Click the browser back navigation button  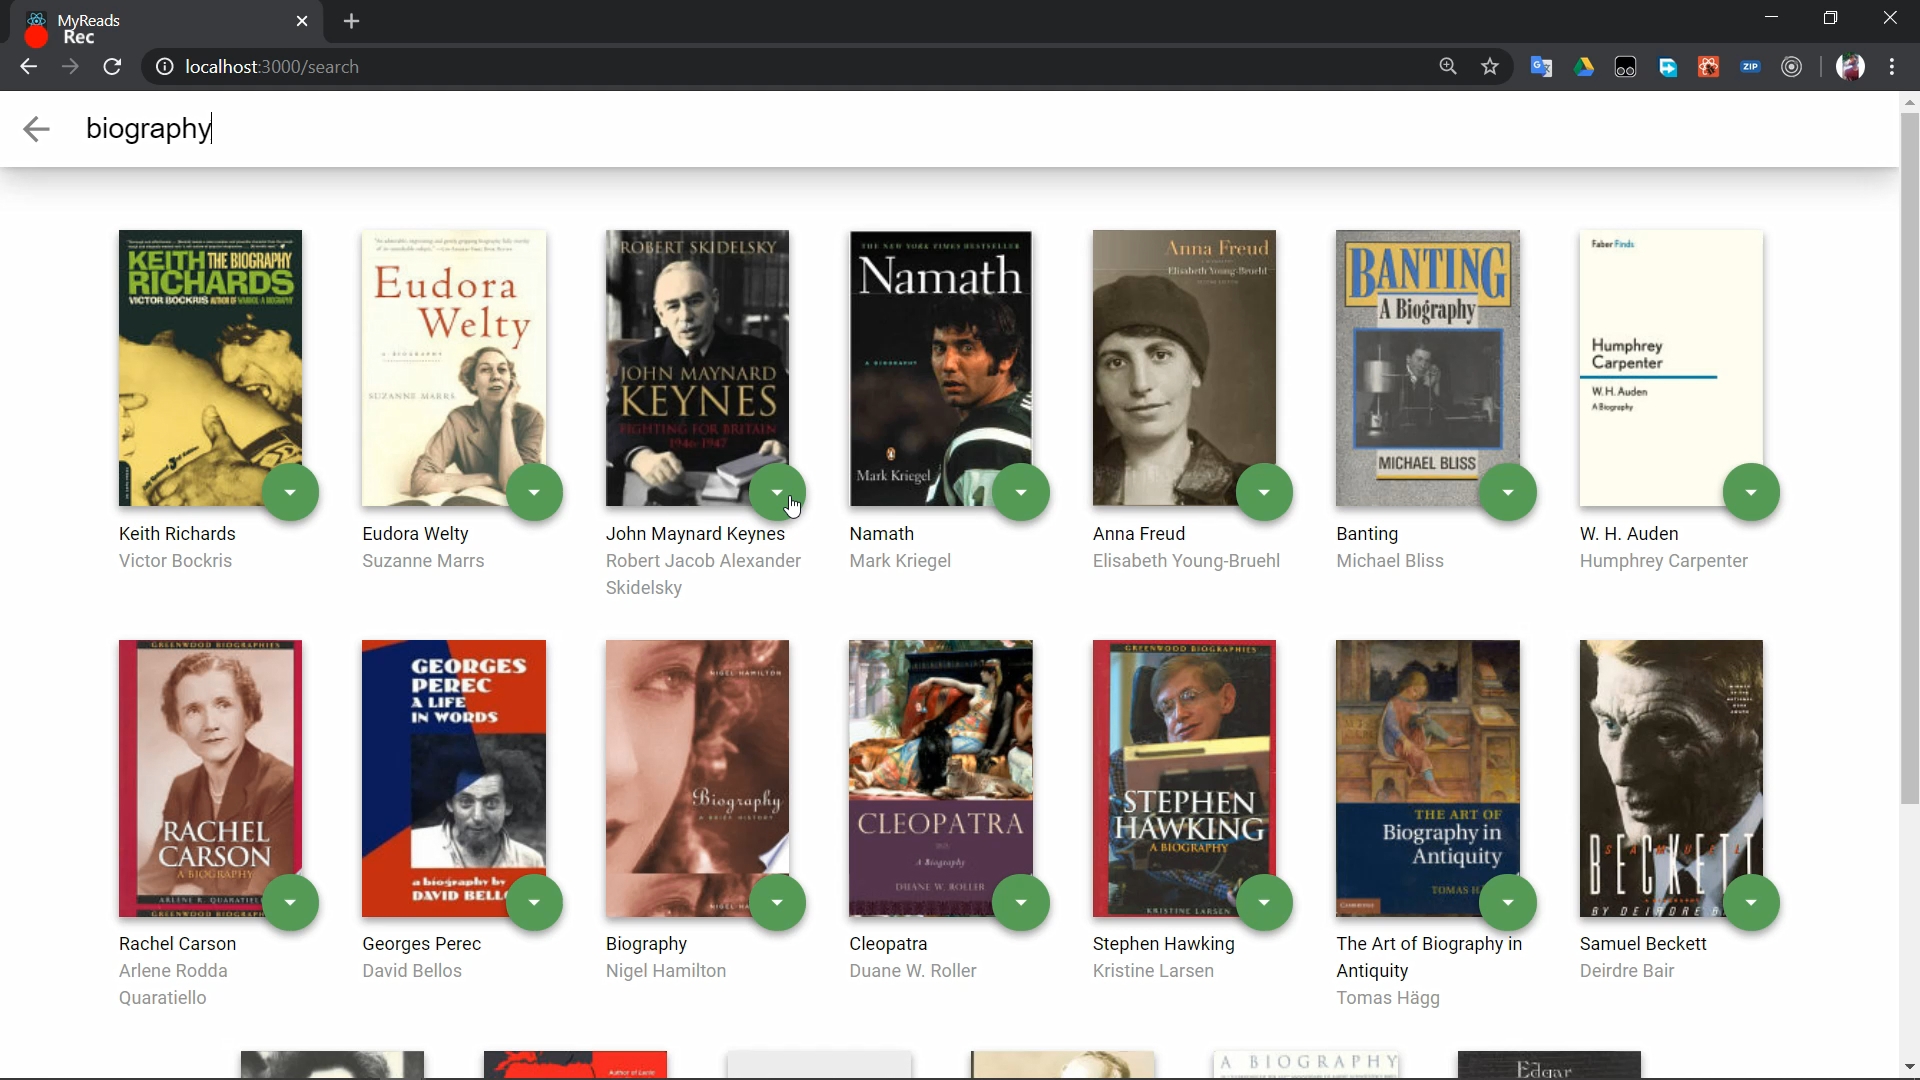tap(28, 67)
